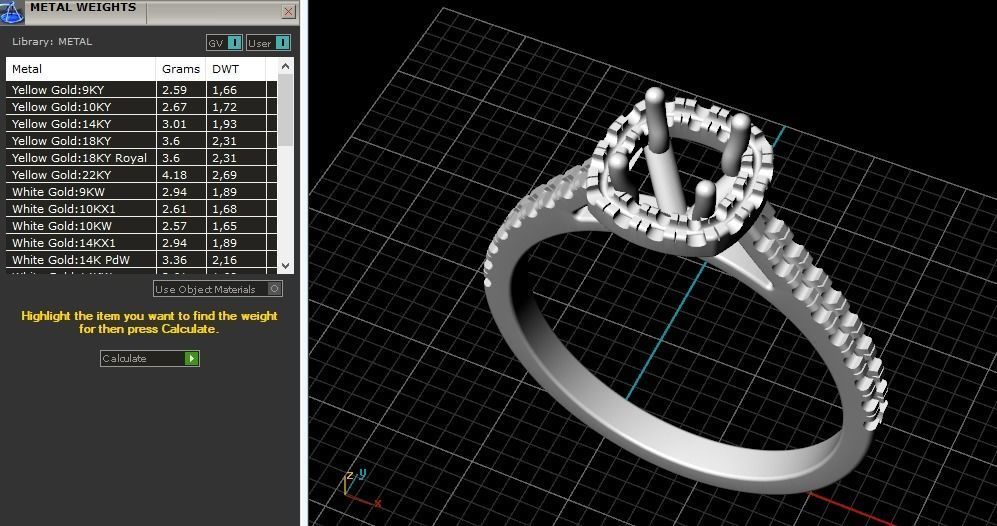Screen dimensions: 997x526
Task: Click the Grams column header
Action: [181, 69]
